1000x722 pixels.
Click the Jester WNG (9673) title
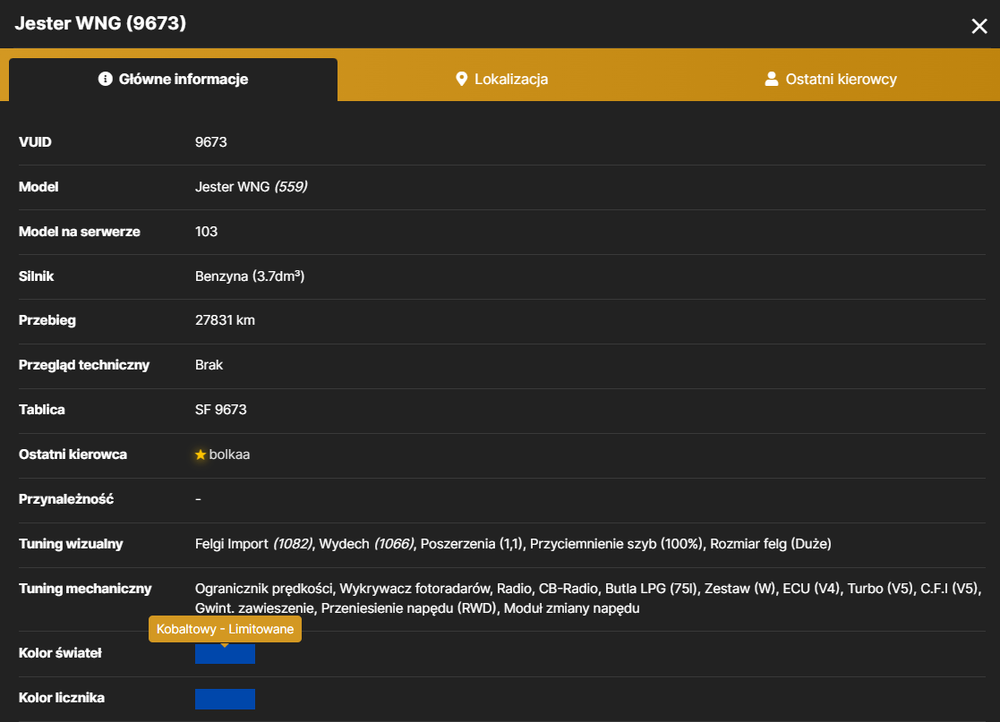[x=101, y=24]
